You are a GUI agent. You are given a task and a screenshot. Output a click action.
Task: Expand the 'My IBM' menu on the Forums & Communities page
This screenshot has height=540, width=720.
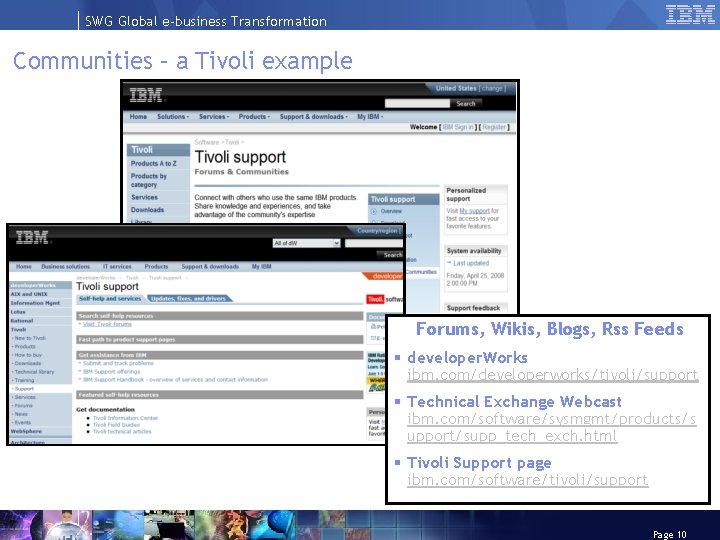pos(370,117)
